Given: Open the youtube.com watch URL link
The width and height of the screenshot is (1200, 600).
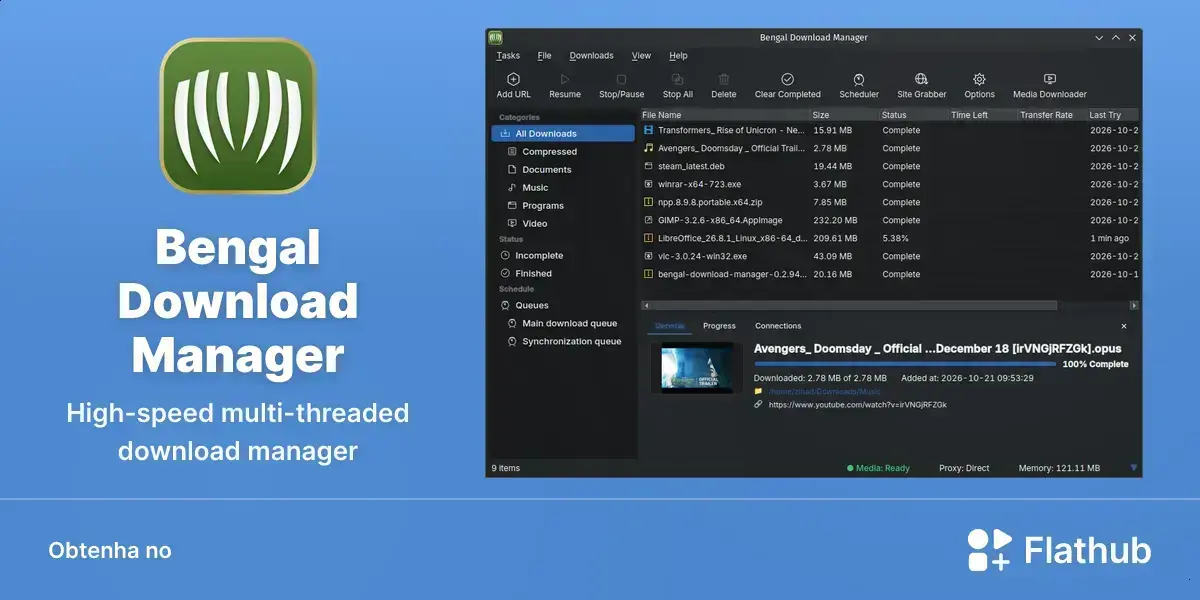Looking at the screenshot, I should [857, 405].
